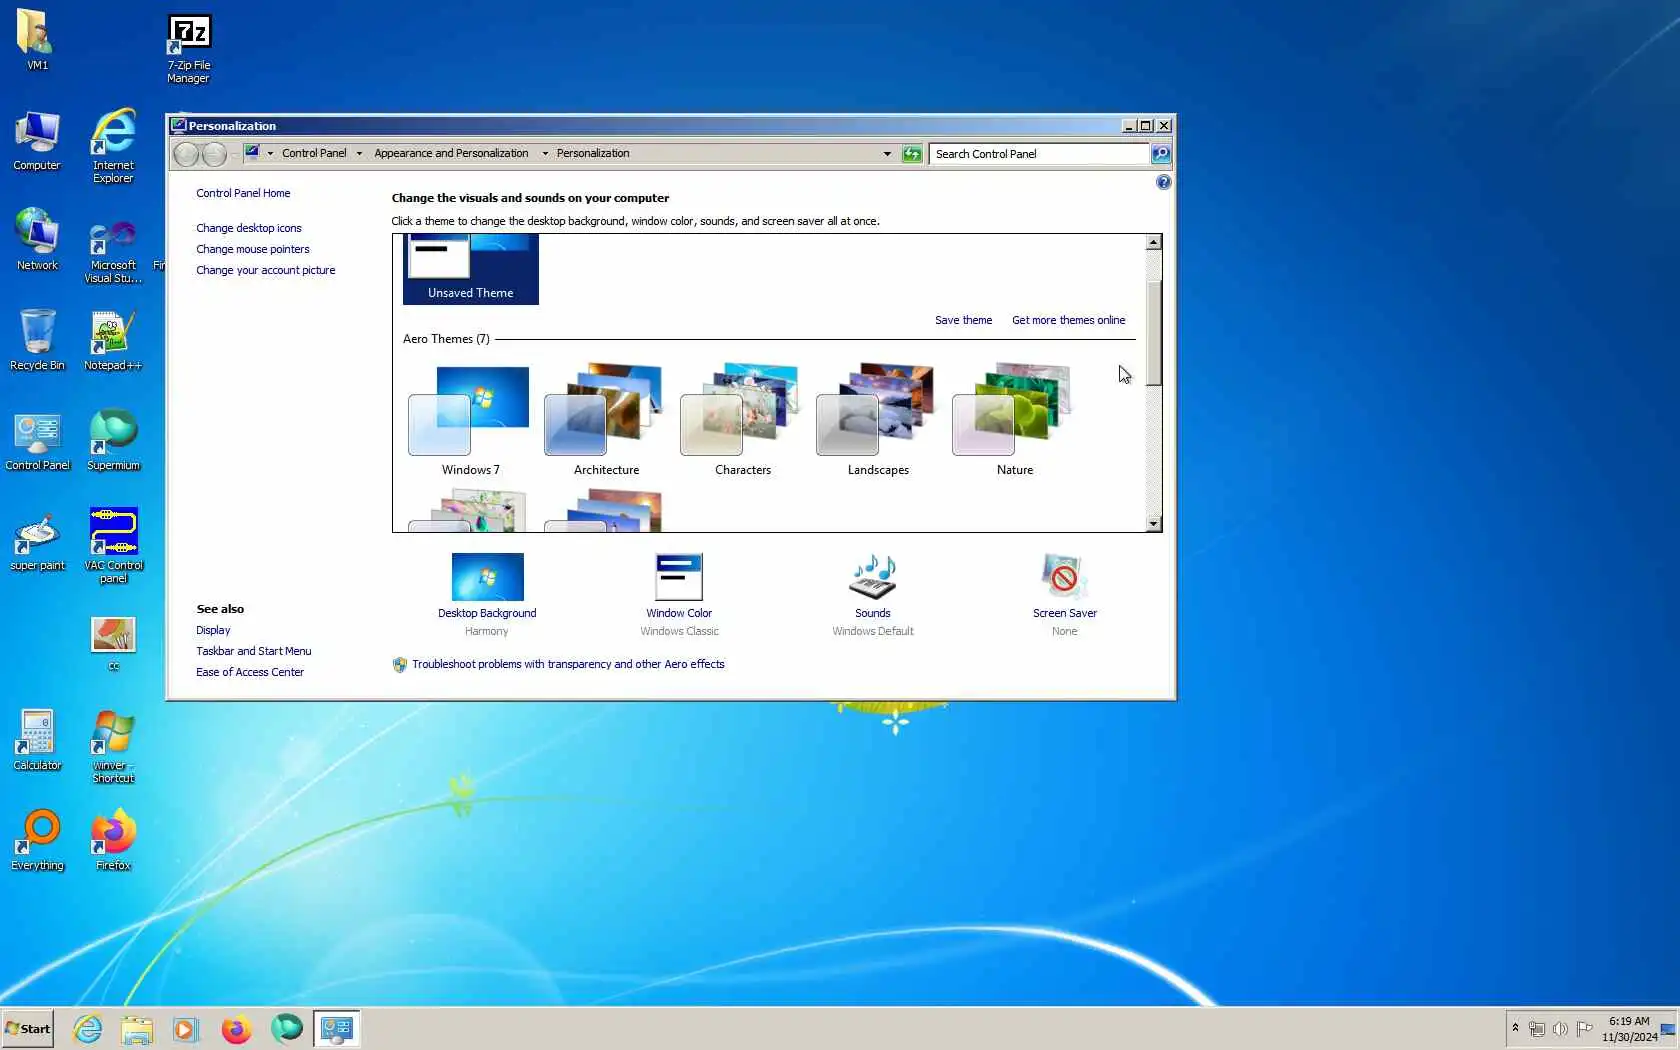Click Get more themes online link

tap(1068, 320)
